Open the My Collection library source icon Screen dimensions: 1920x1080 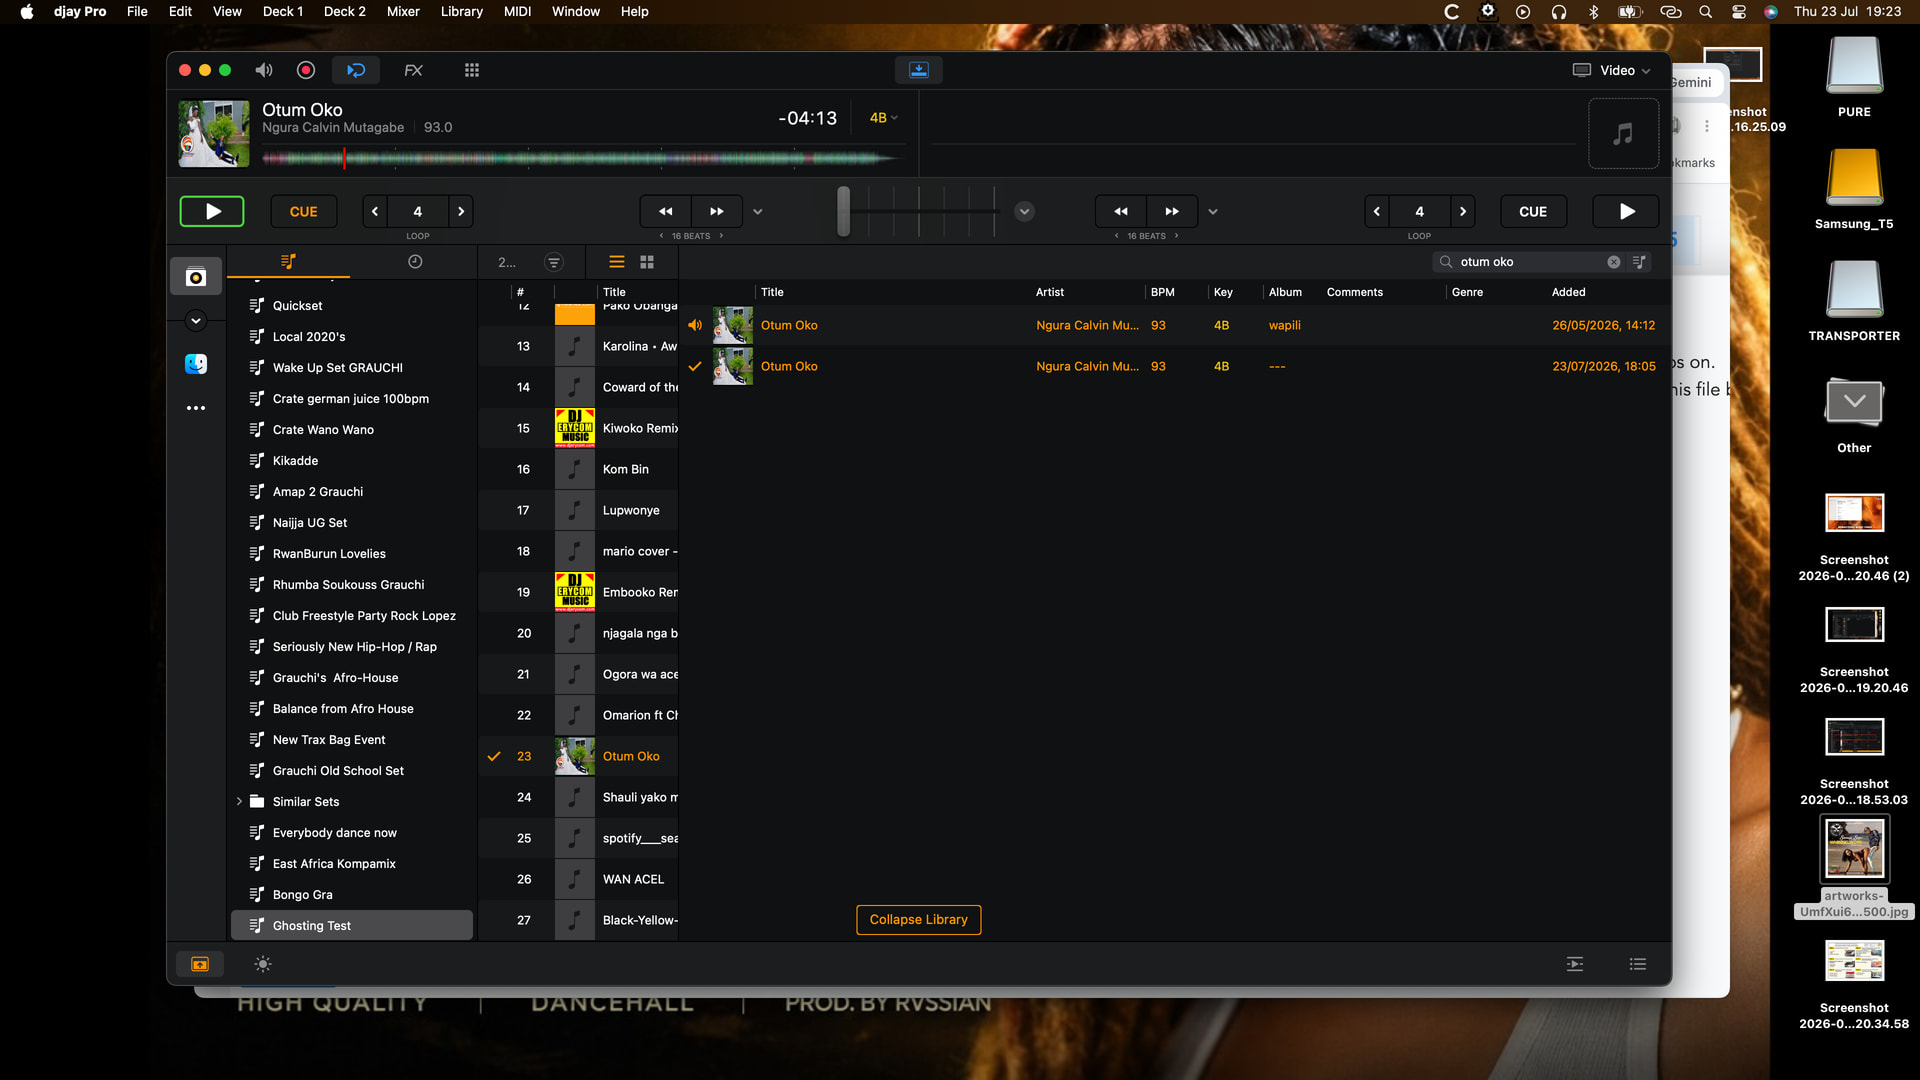coord(196,277)
